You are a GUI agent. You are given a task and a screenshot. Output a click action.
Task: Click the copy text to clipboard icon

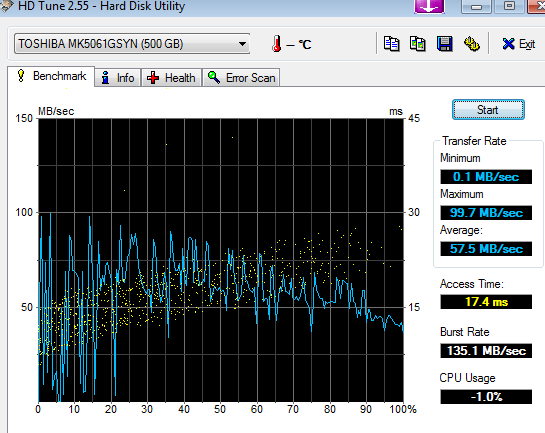tap(391, 44)
